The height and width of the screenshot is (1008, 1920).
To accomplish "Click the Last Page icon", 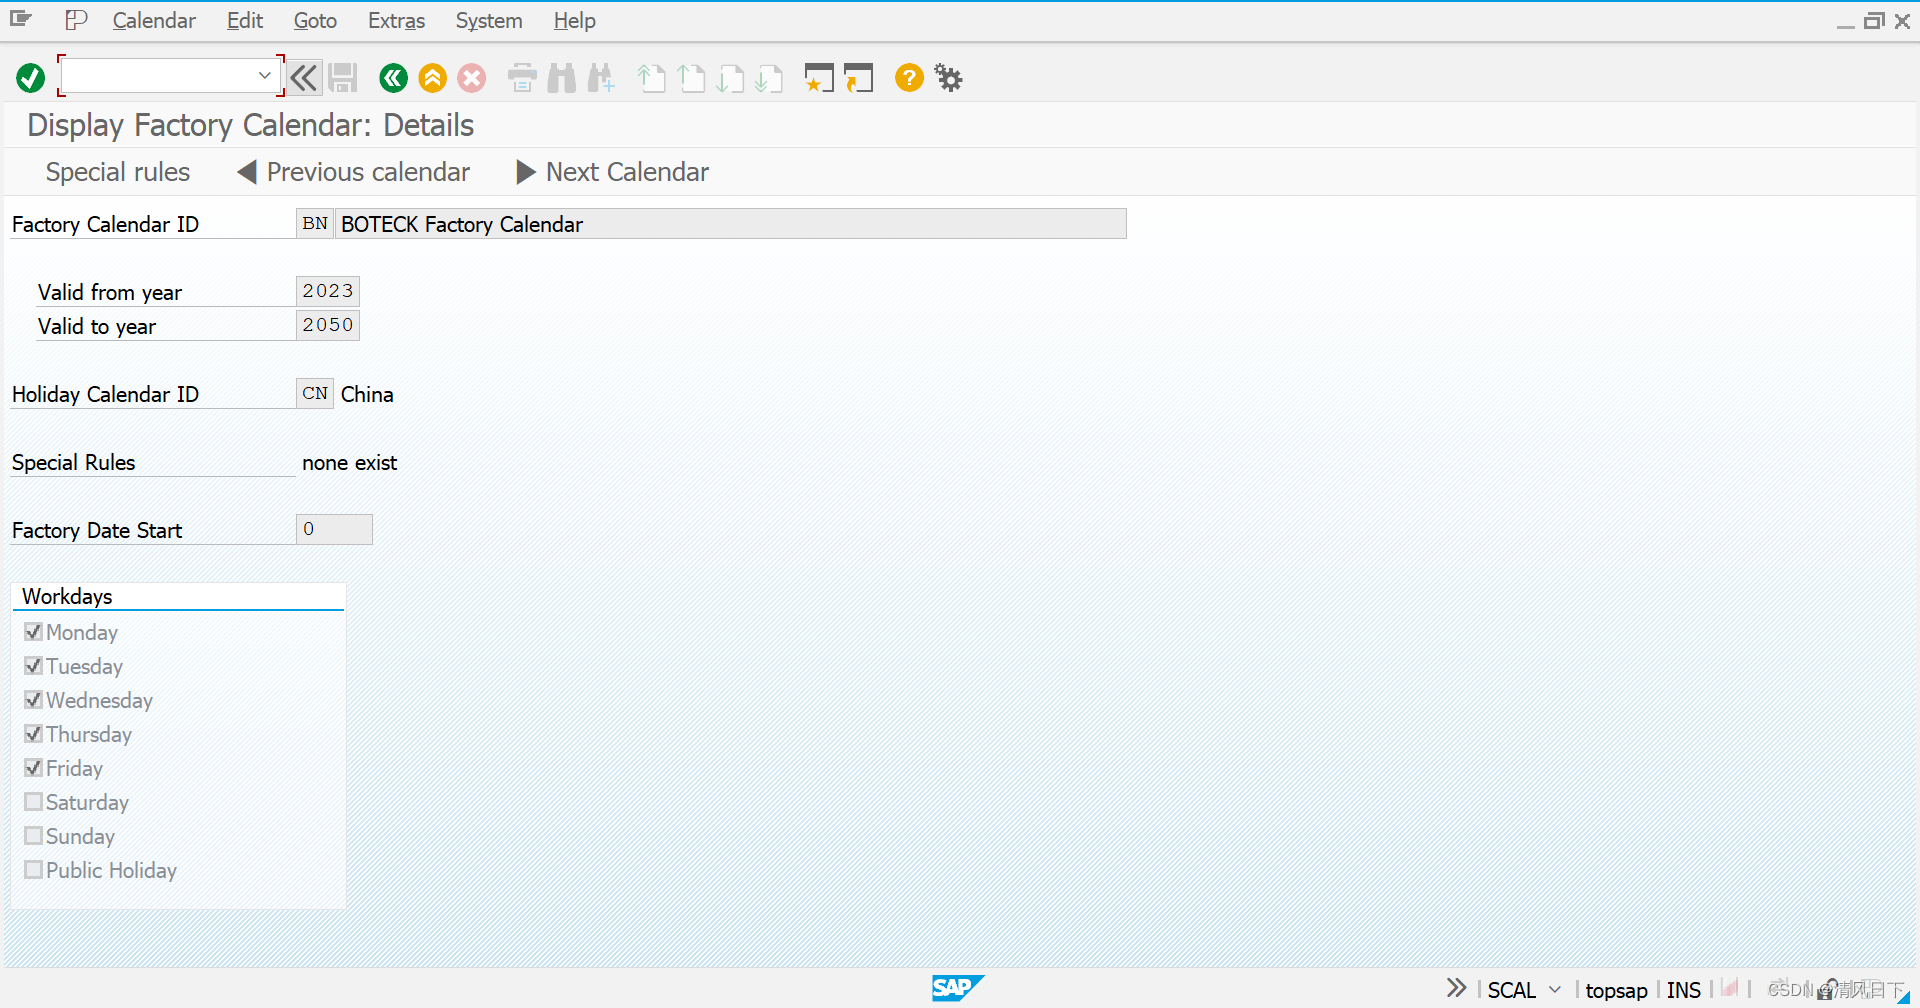I will pyautogui.click(x=769, y=77).
